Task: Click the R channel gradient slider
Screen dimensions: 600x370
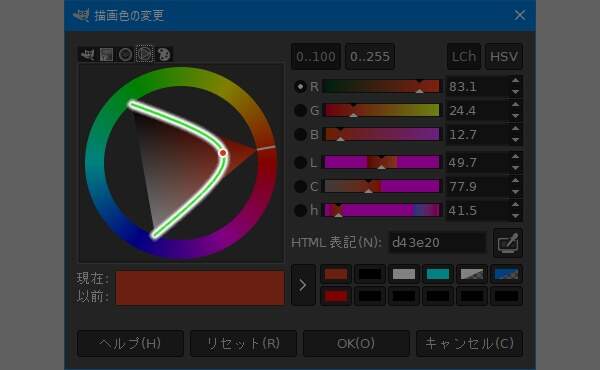Action: [382, 86]
